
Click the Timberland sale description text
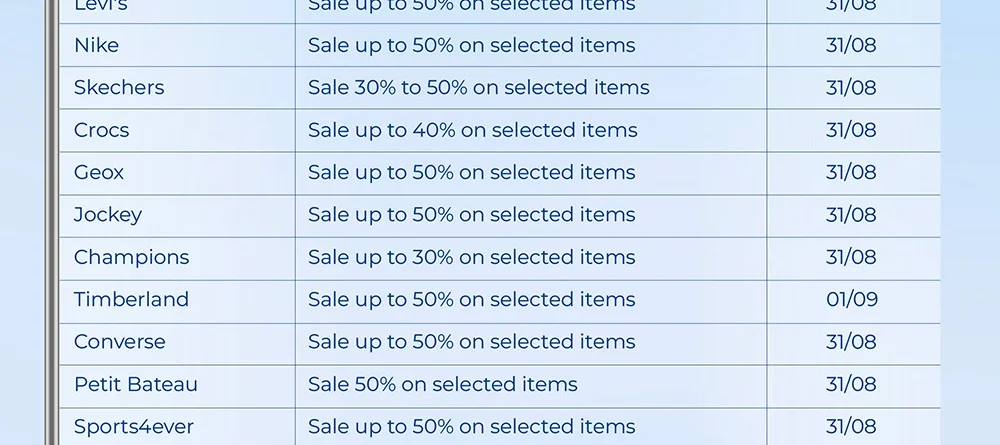[471, 299]
